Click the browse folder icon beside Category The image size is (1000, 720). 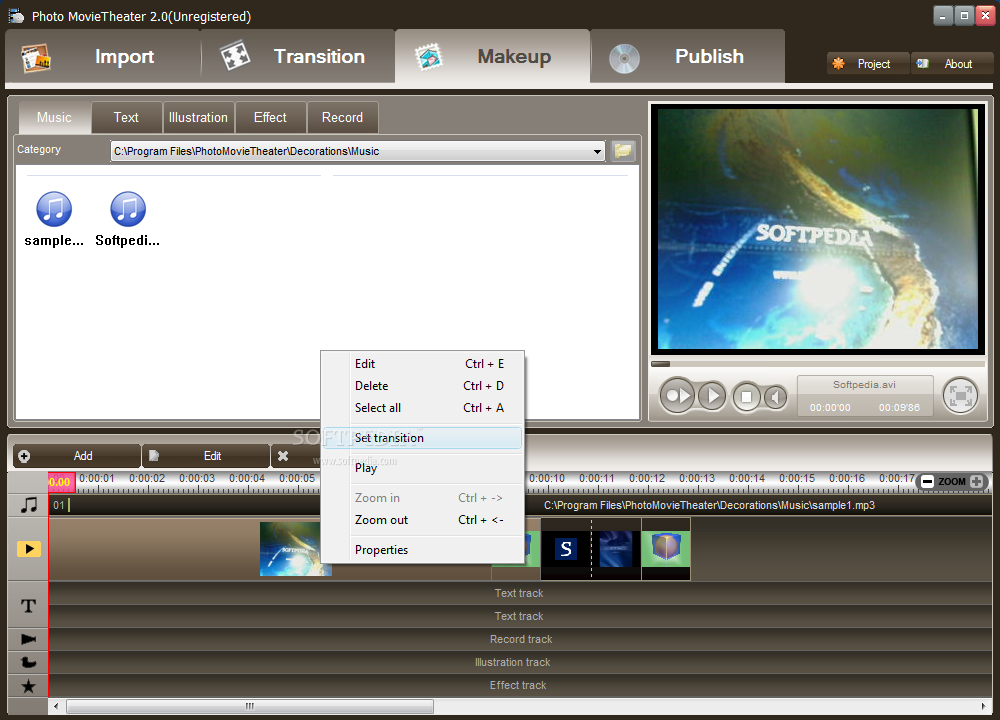point(623,151)
